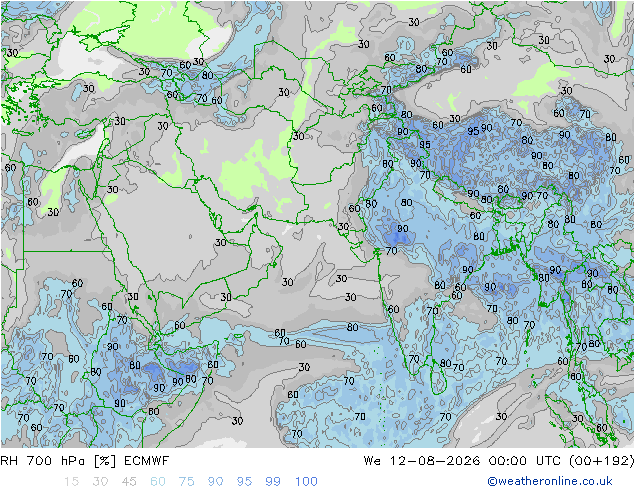Click the Sri Lanka island outline
Image resolution: width=634 pixels, height=490 pixels.
click(x=438, y=377)
